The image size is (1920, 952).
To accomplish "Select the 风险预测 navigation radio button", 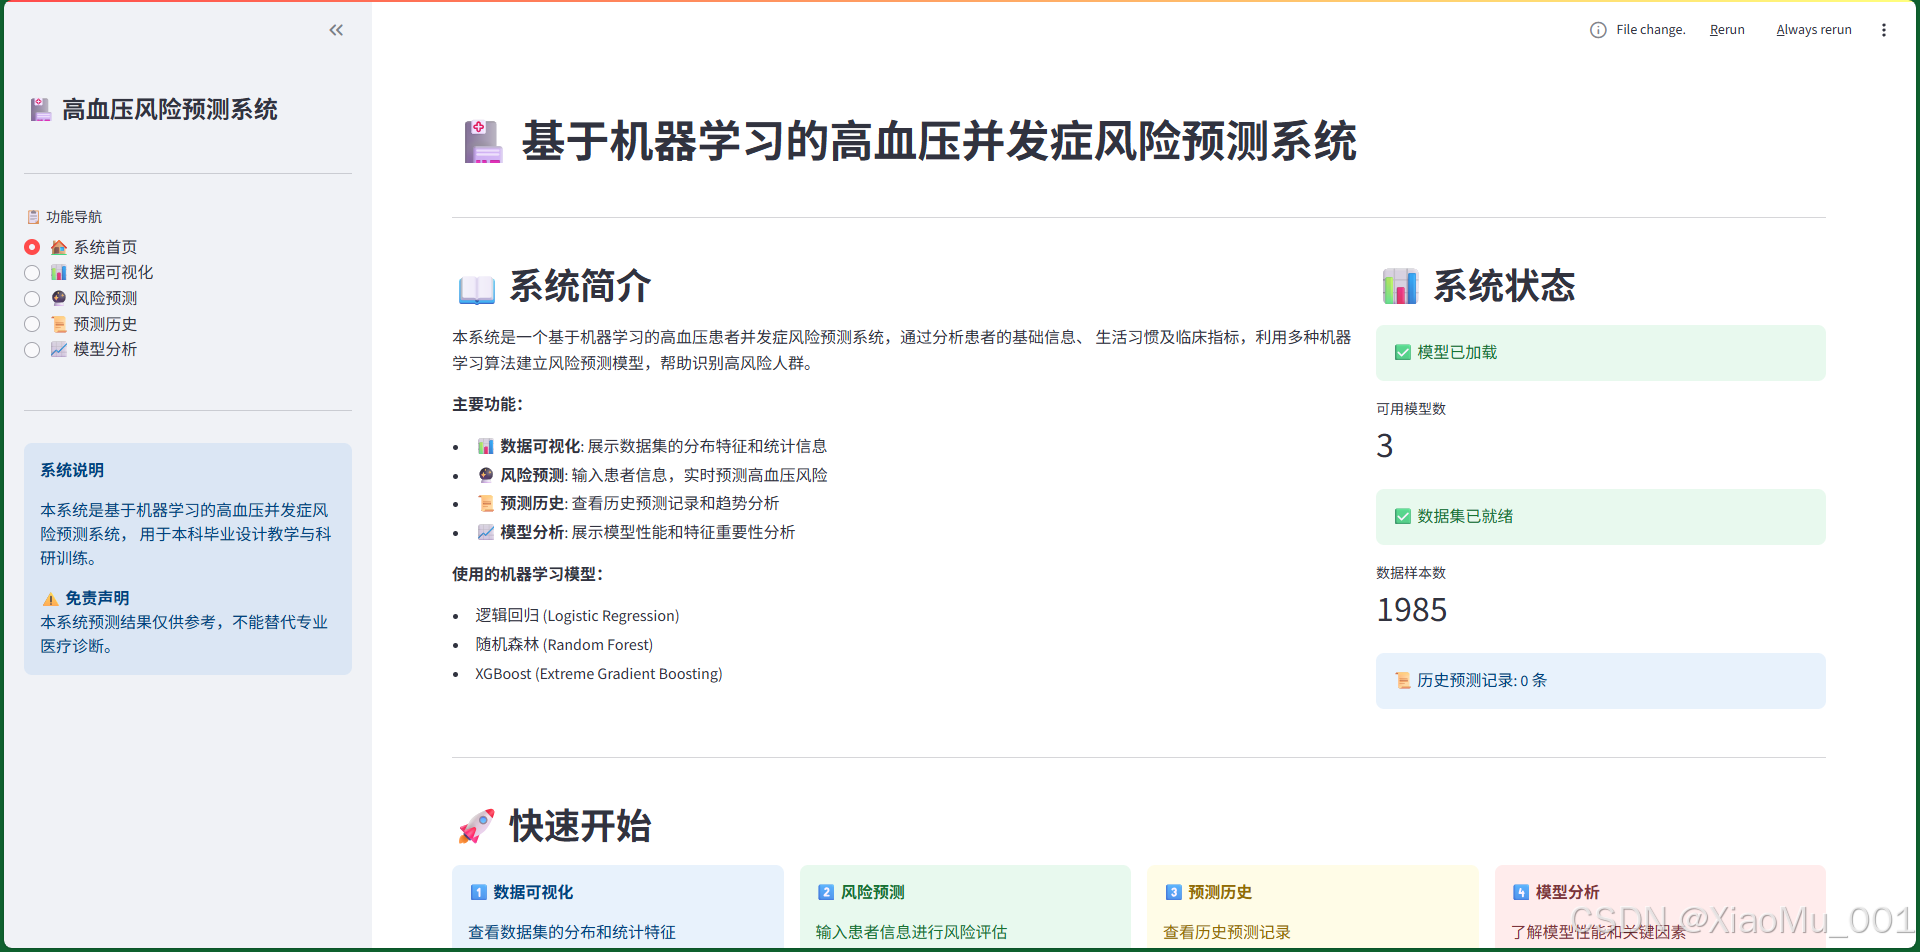I will [32, 298].
